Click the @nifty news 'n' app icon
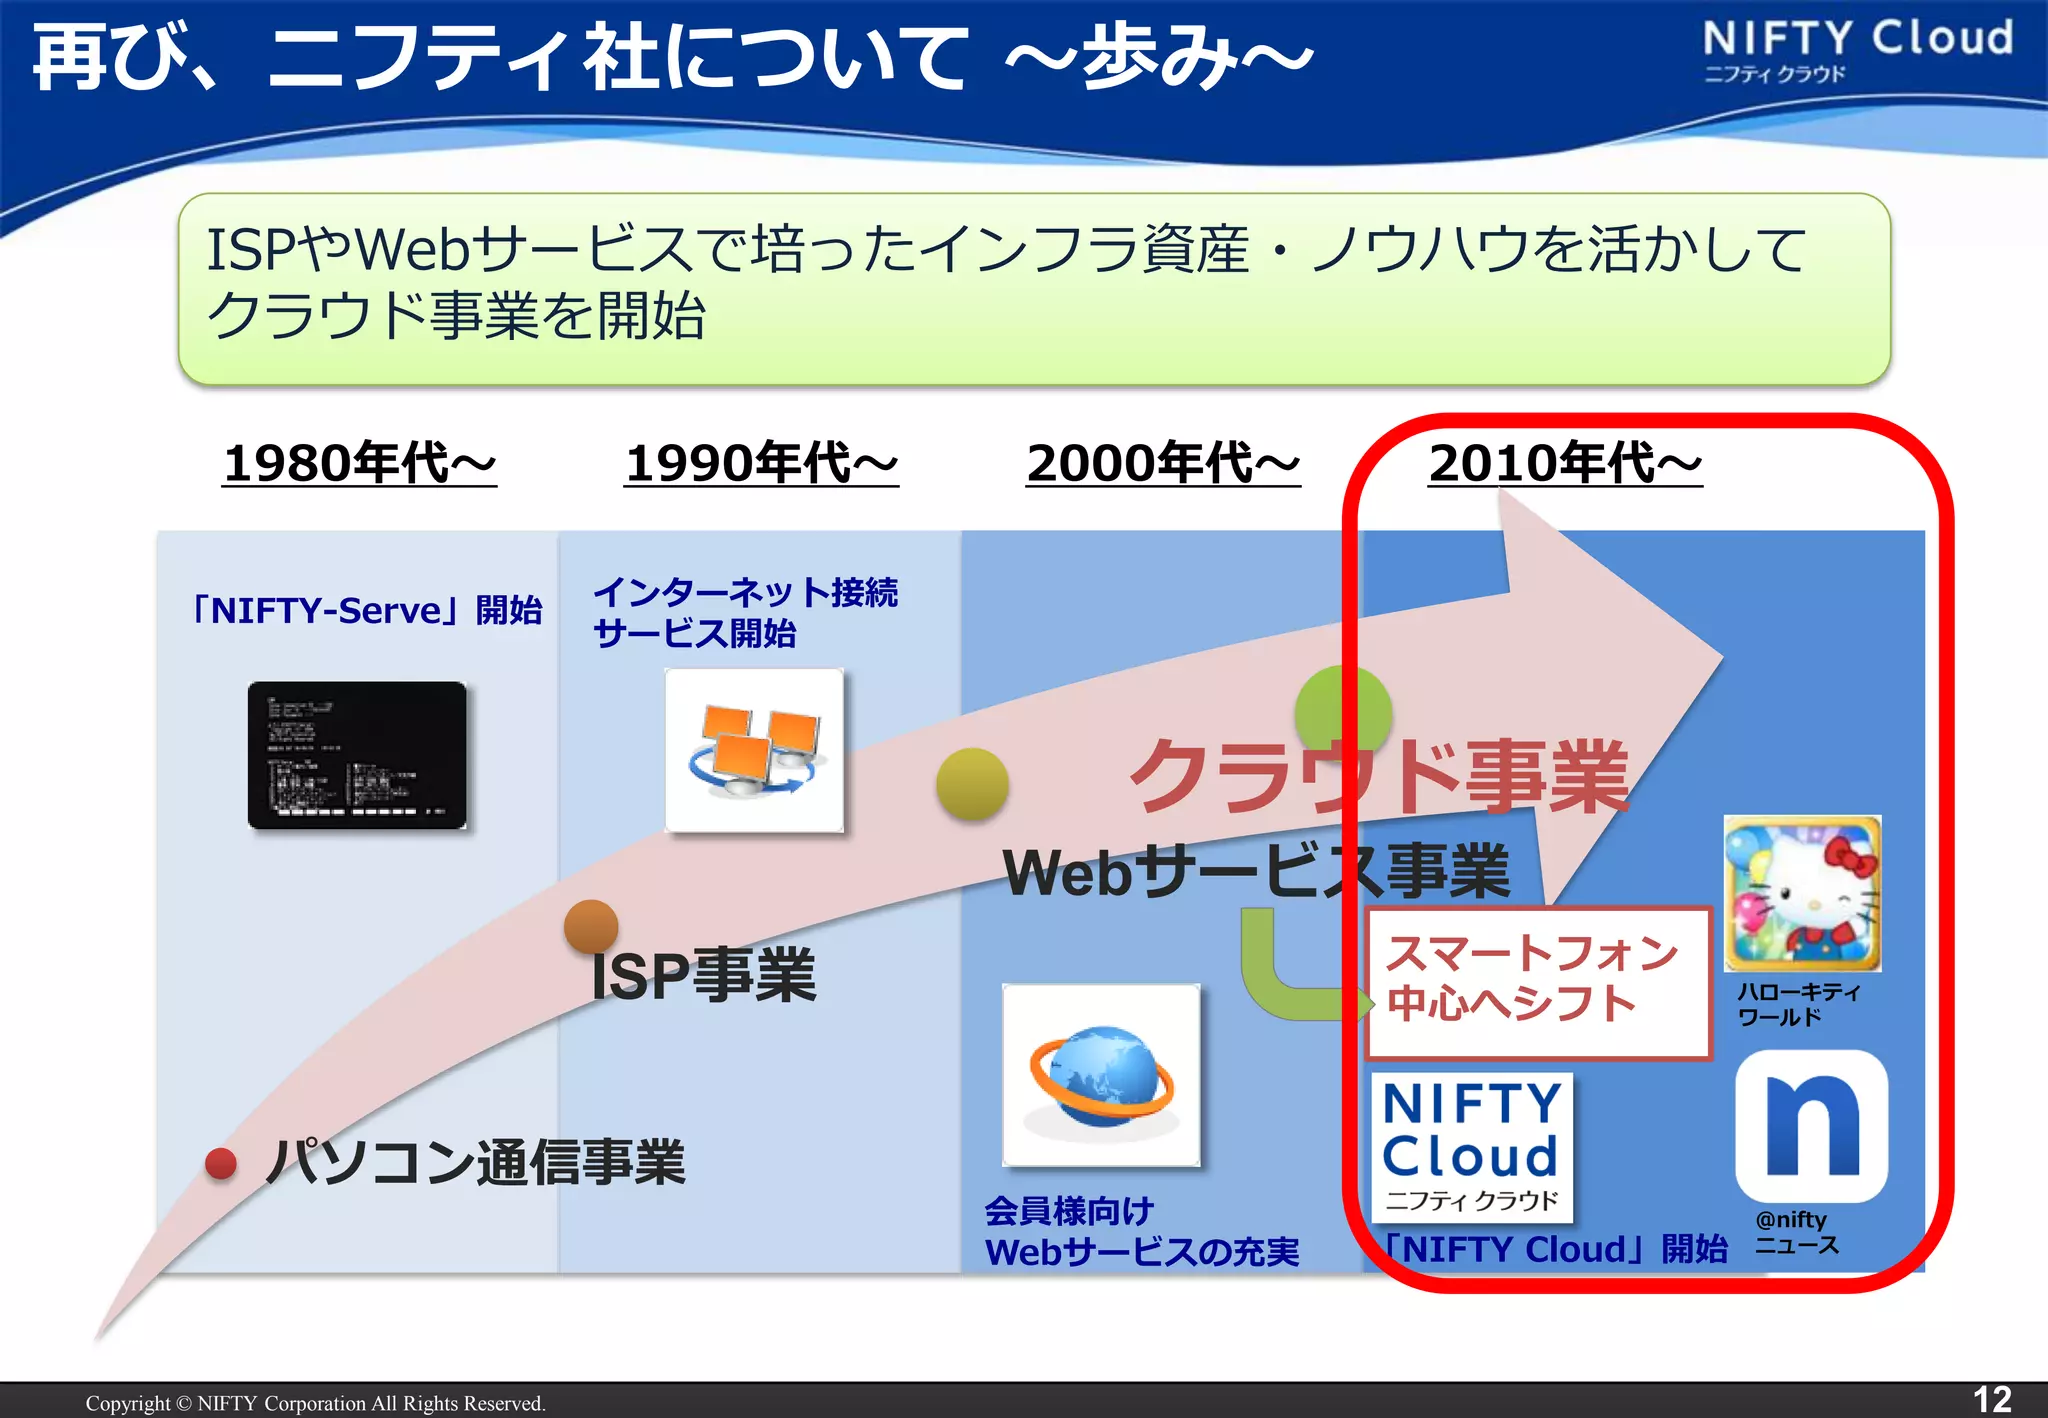2048x1418 pixels. tap(1811, 1126)
